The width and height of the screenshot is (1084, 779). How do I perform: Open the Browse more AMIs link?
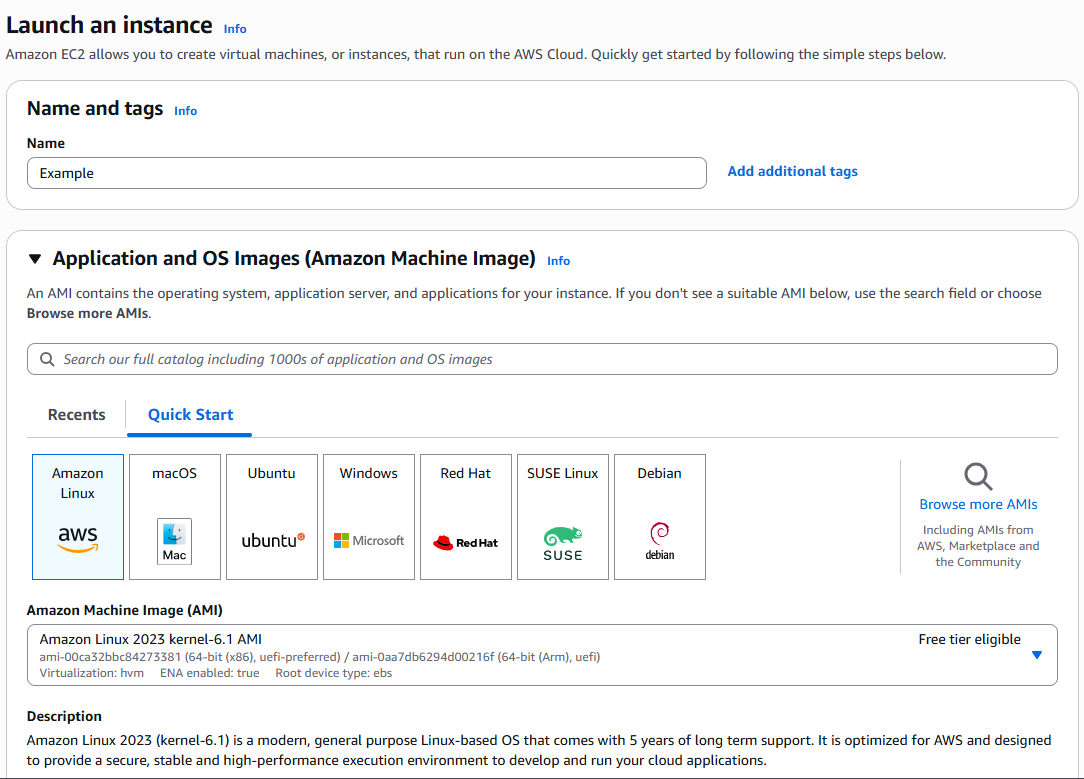(x=978, y=505)
